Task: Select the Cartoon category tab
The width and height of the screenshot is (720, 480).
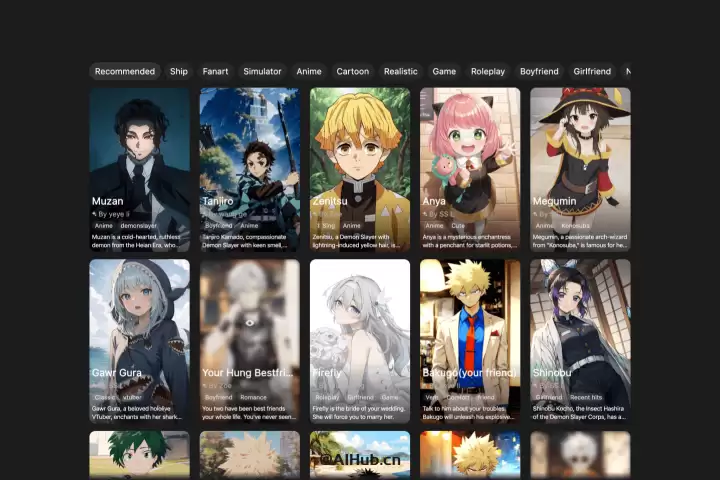Action: 353,71
